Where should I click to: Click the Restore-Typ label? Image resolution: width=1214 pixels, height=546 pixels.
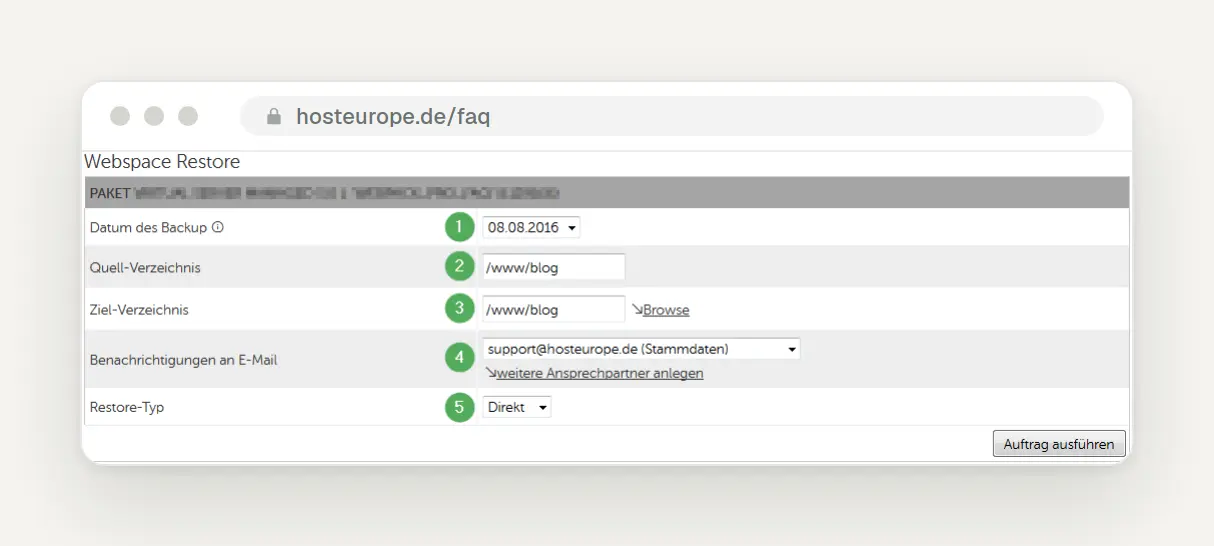[125, 407]
